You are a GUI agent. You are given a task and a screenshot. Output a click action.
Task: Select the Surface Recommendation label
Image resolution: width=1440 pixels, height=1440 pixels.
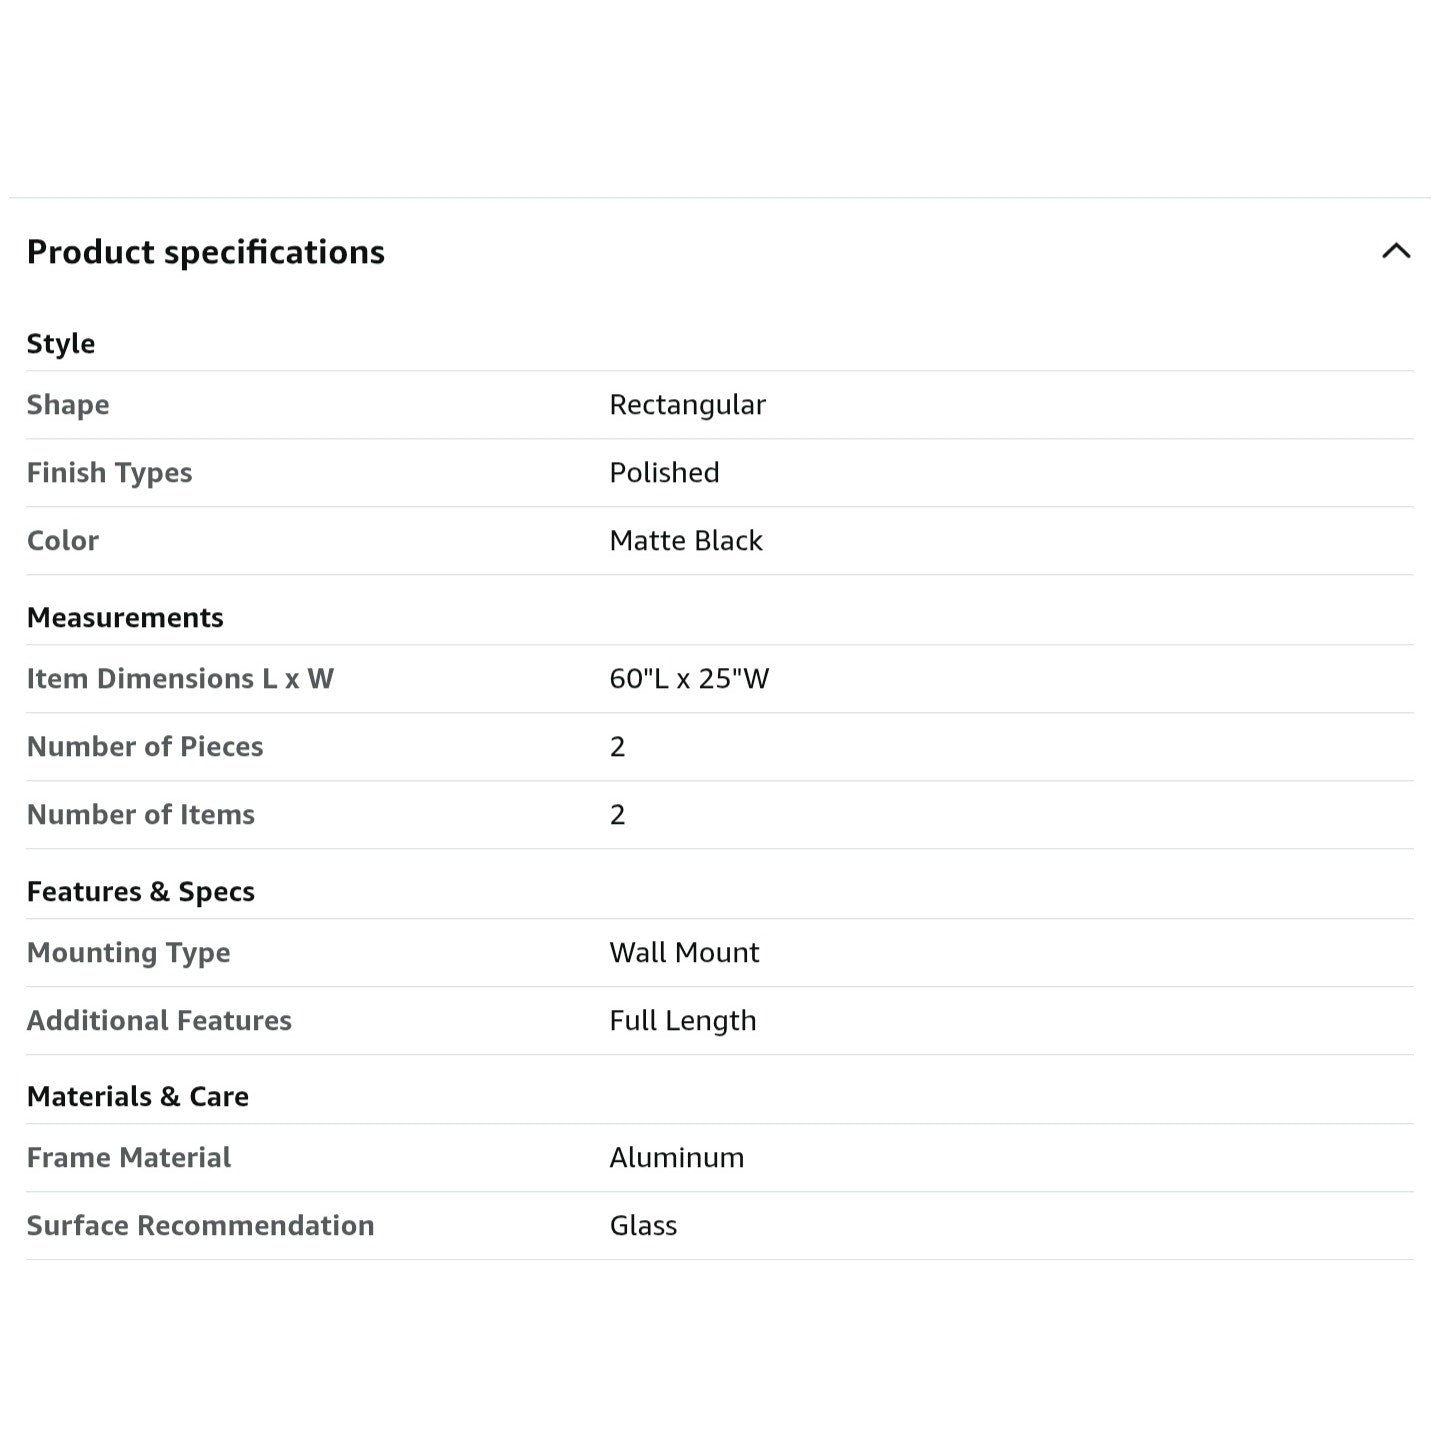point(201,1226)
